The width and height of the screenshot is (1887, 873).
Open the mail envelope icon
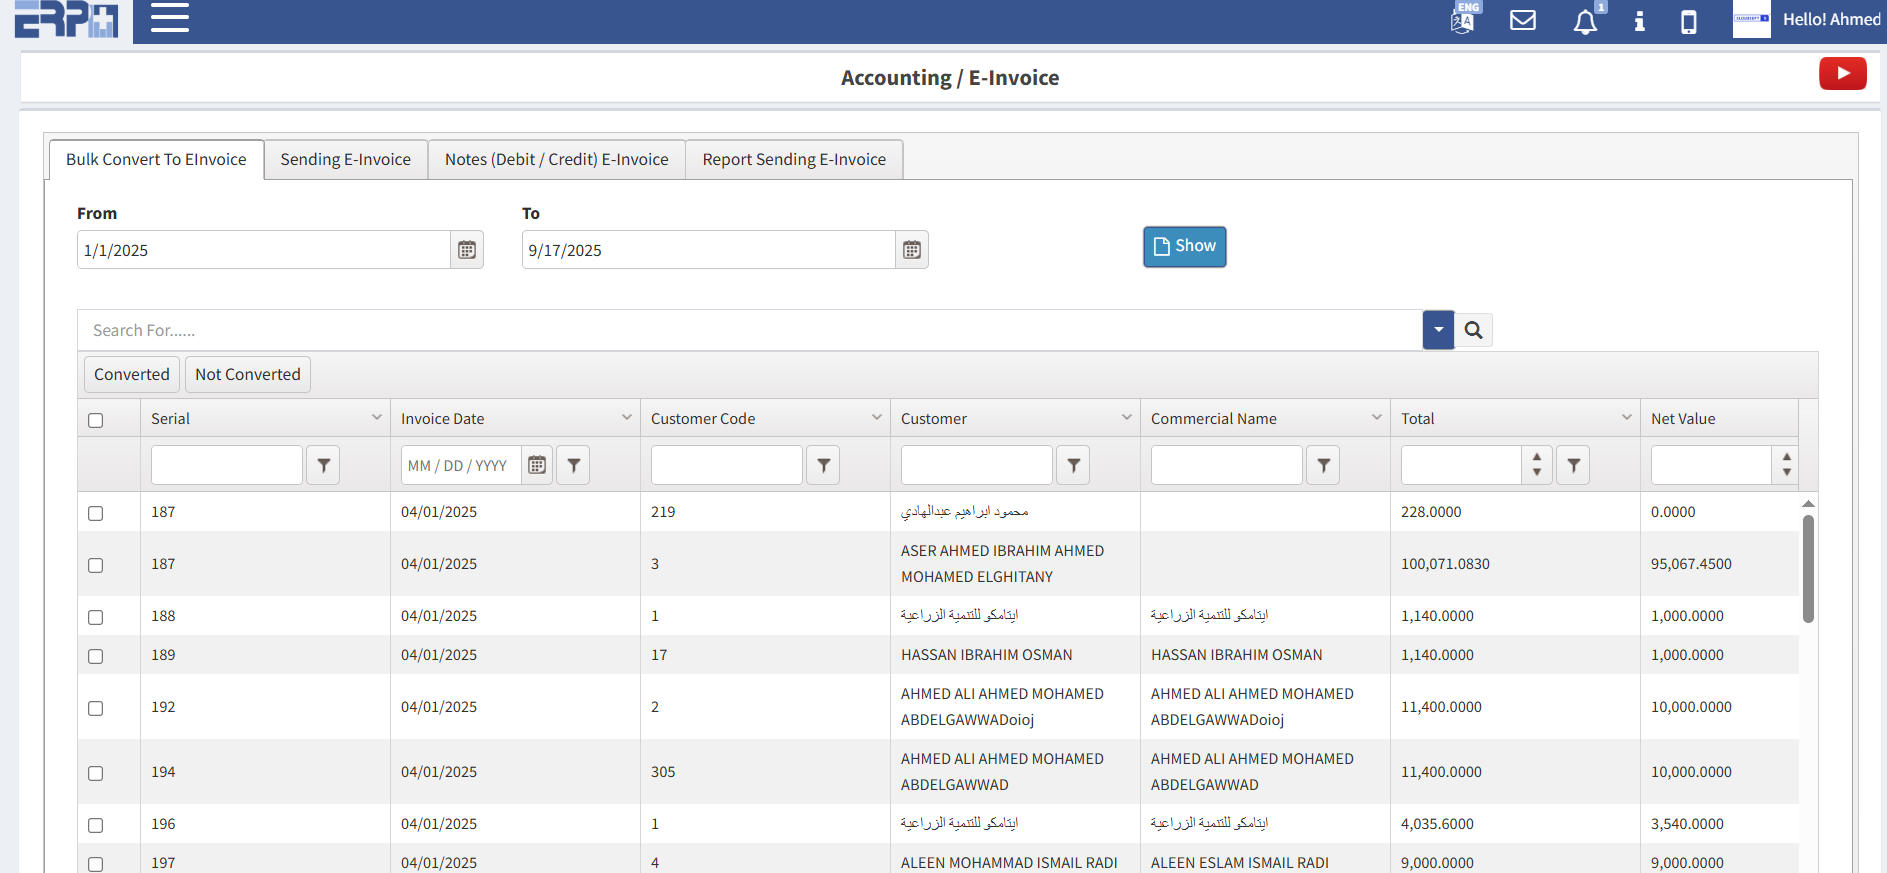[1522, 20]
